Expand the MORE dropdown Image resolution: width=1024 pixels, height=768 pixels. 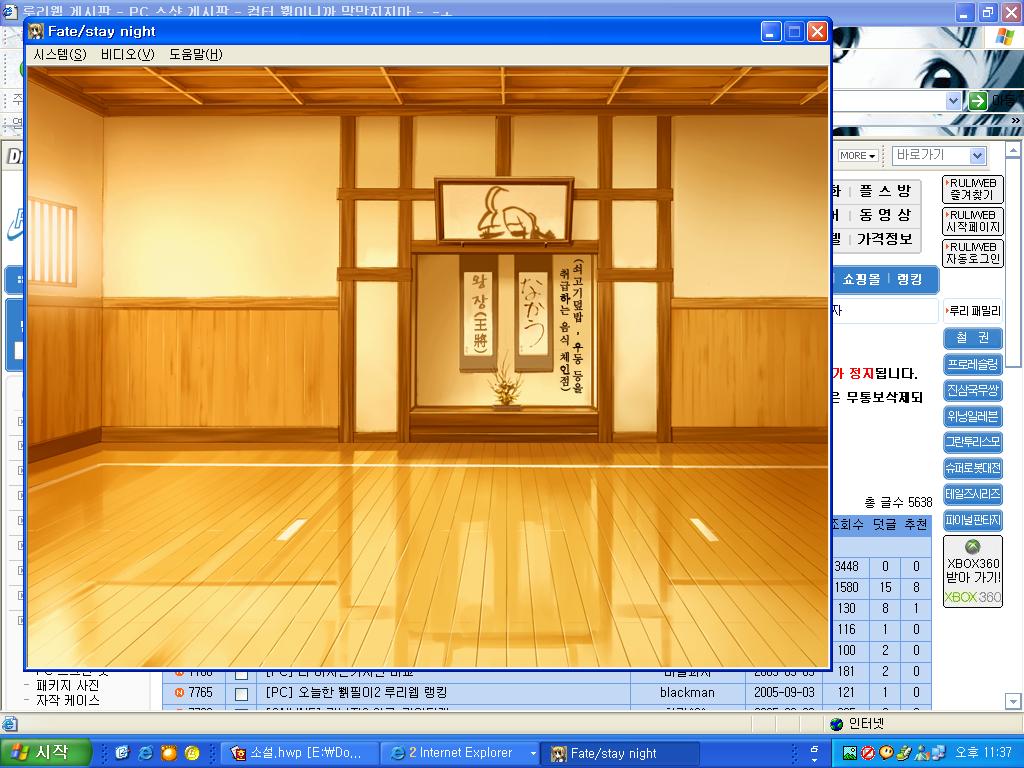pyautogui.click(x=857, y=155)
